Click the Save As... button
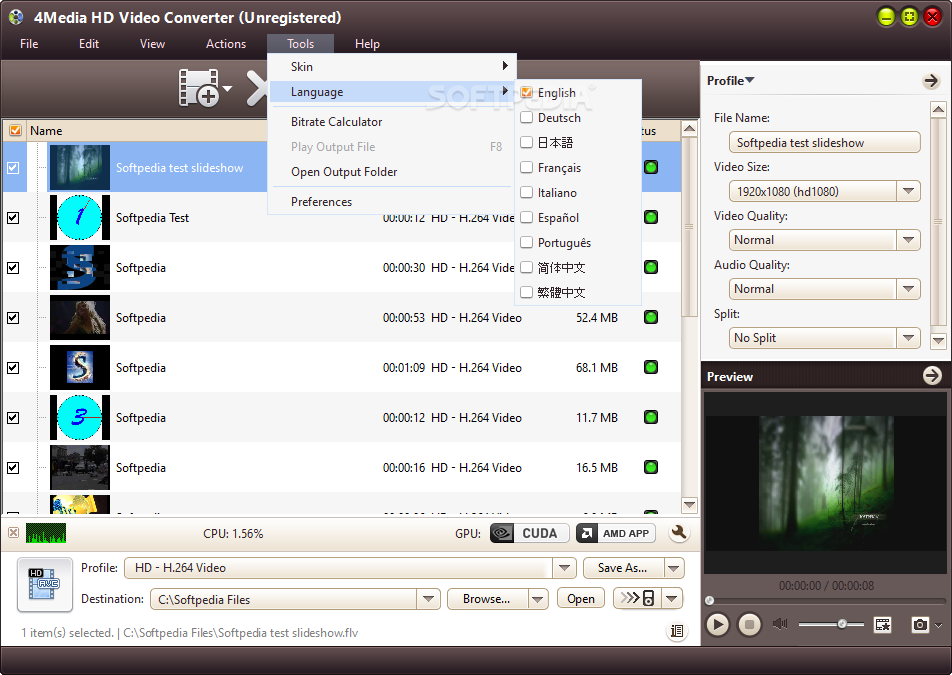Image resolution: width=952 pixels, height=675 pixels. point(623,568)
